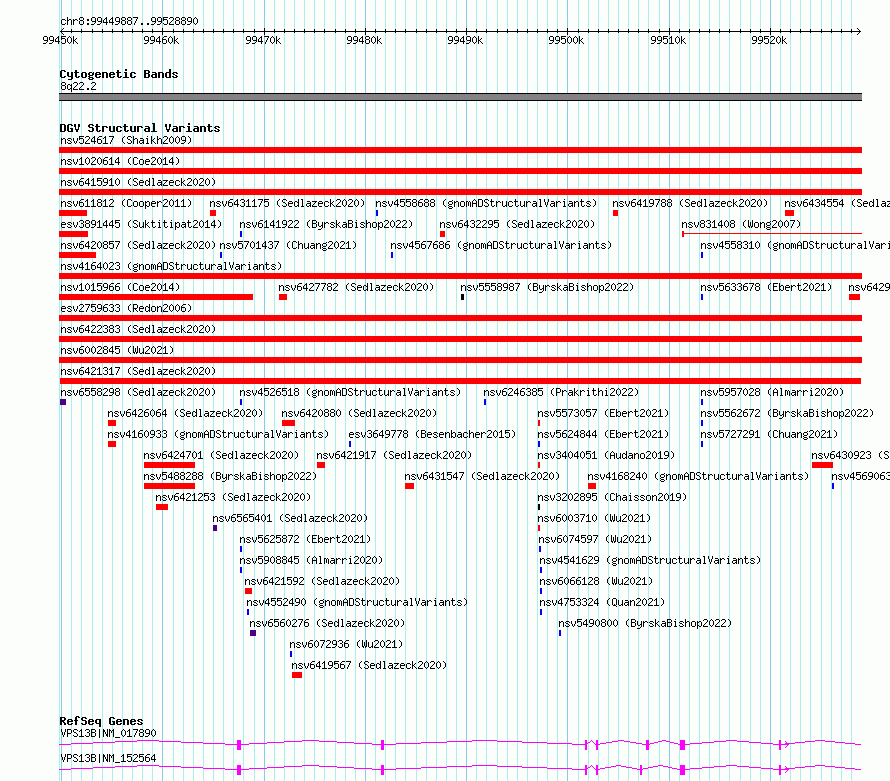Viewport: 890px width, 781px height.
Task: Select the RefSeq Genes track title
Action: pos(101,721)
